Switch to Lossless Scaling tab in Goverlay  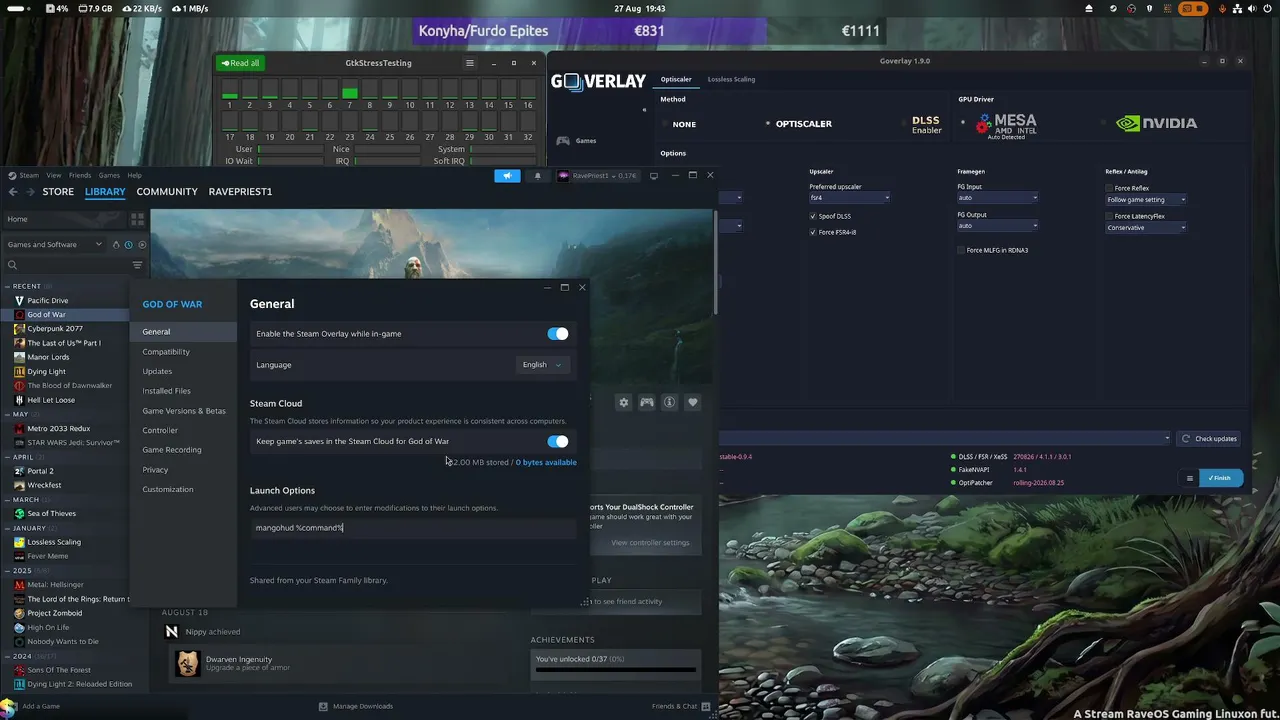pos(731,79)
